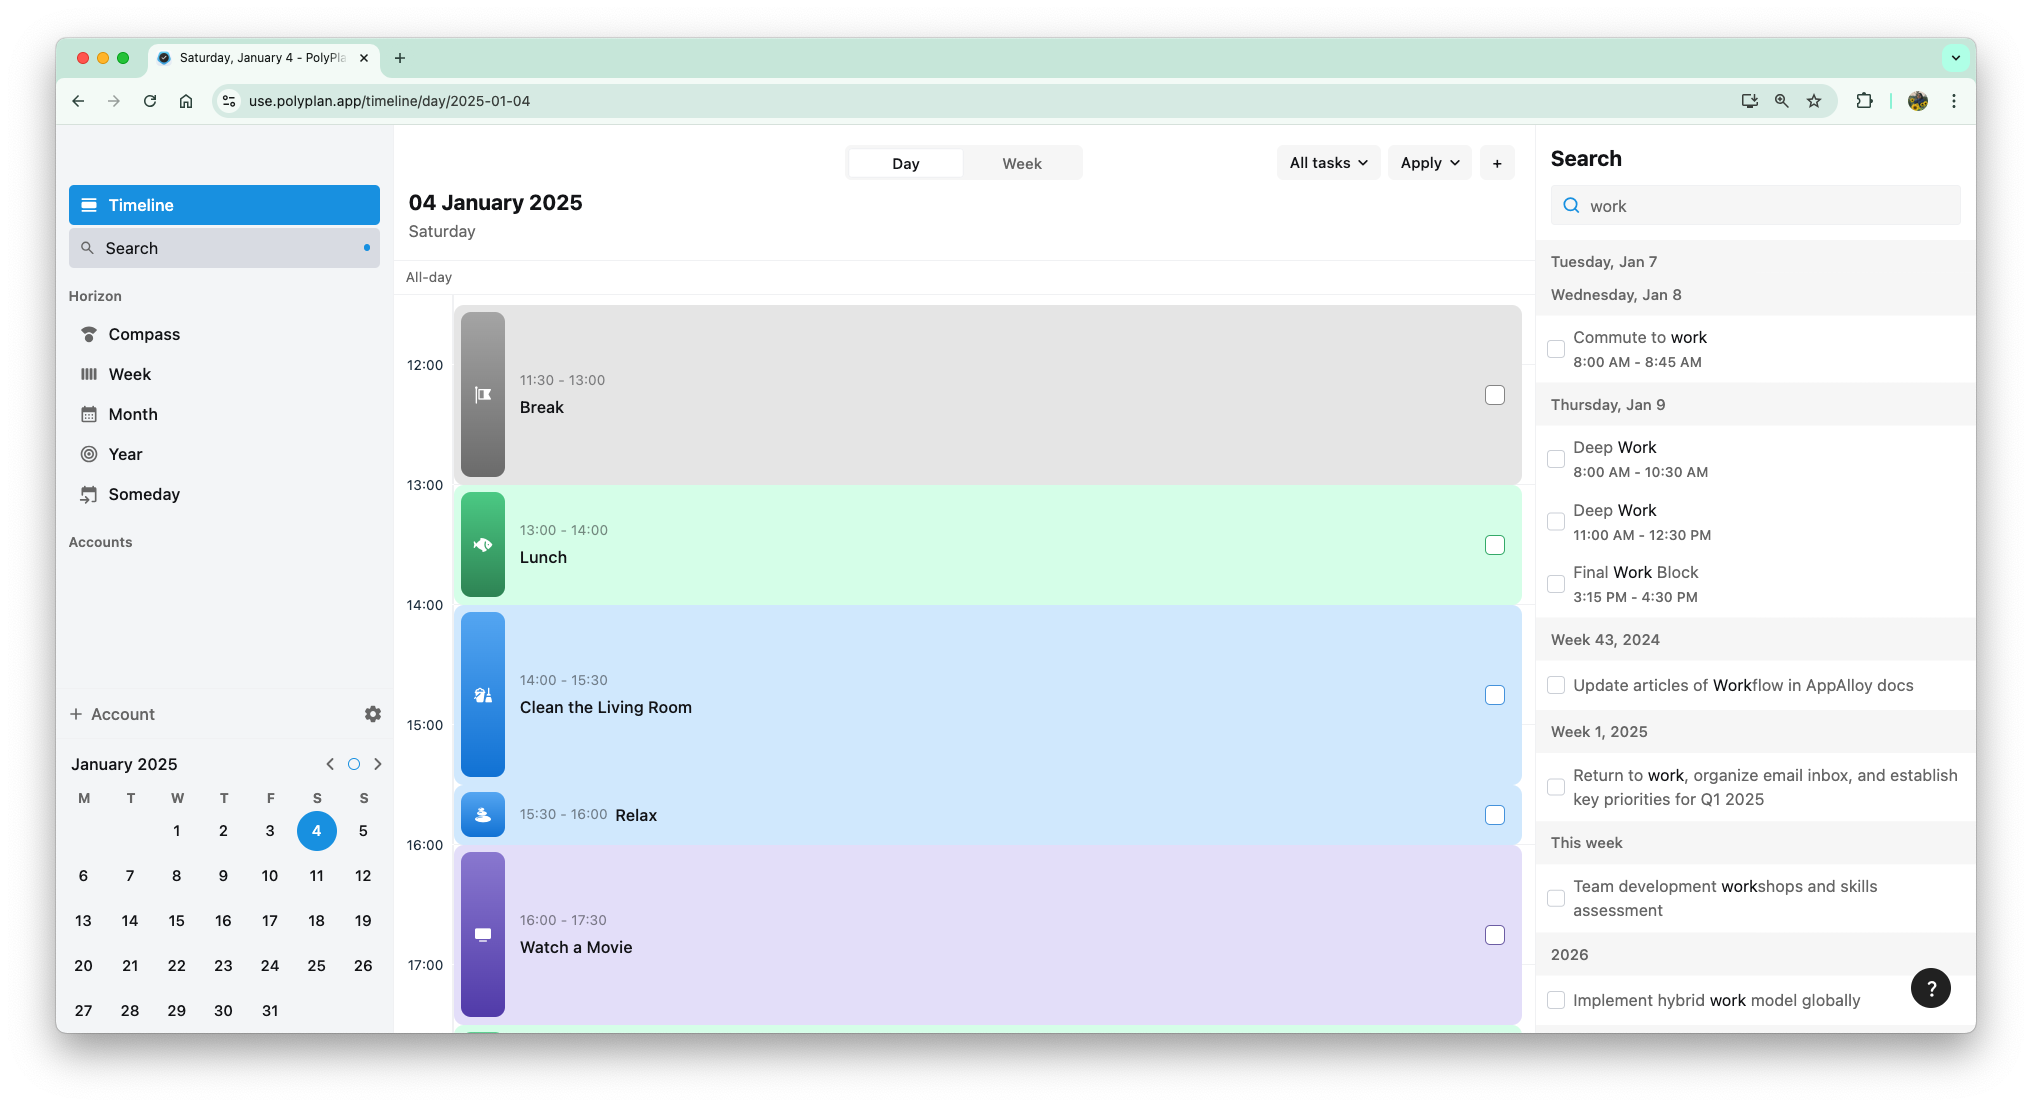Tick the Commute to work checkbox
Screen dimensions: 2032x1107
[x=1556, y=349]
